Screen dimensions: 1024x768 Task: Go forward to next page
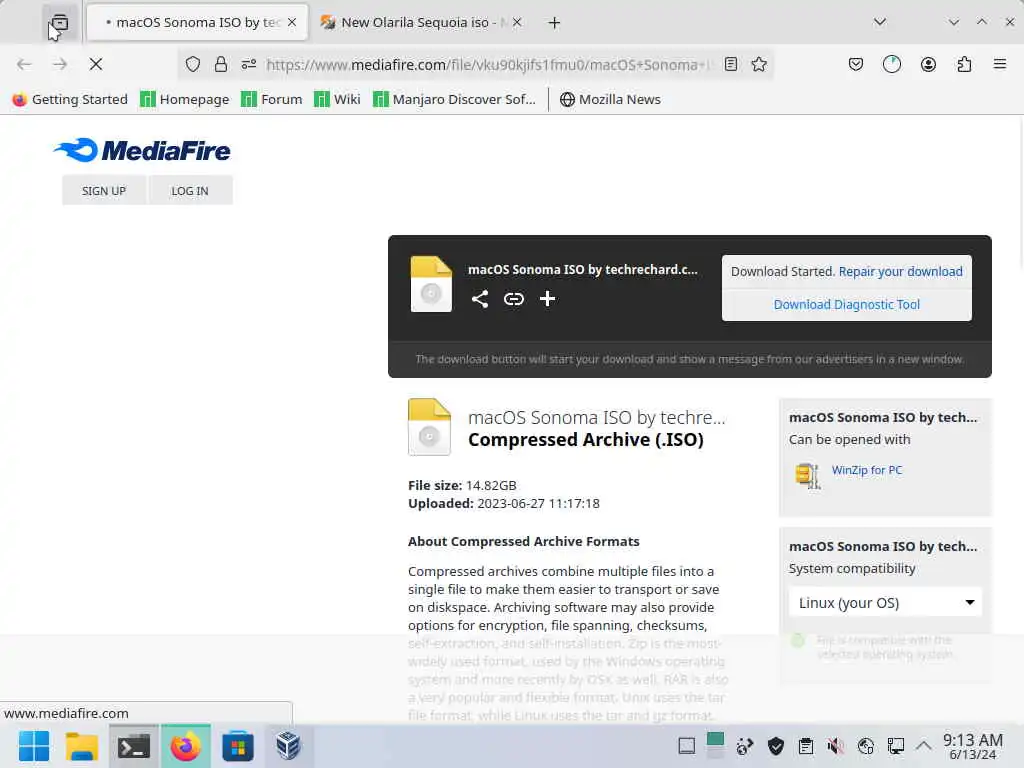(60, 64)
